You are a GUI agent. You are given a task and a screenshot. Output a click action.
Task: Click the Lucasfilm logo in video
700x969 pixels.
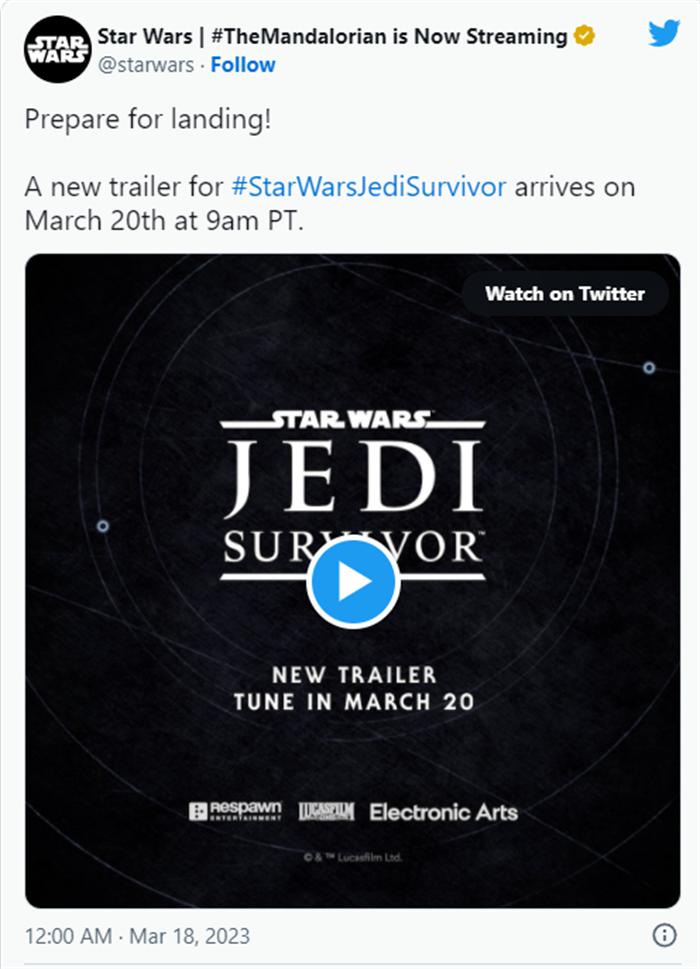click(326, 811)
